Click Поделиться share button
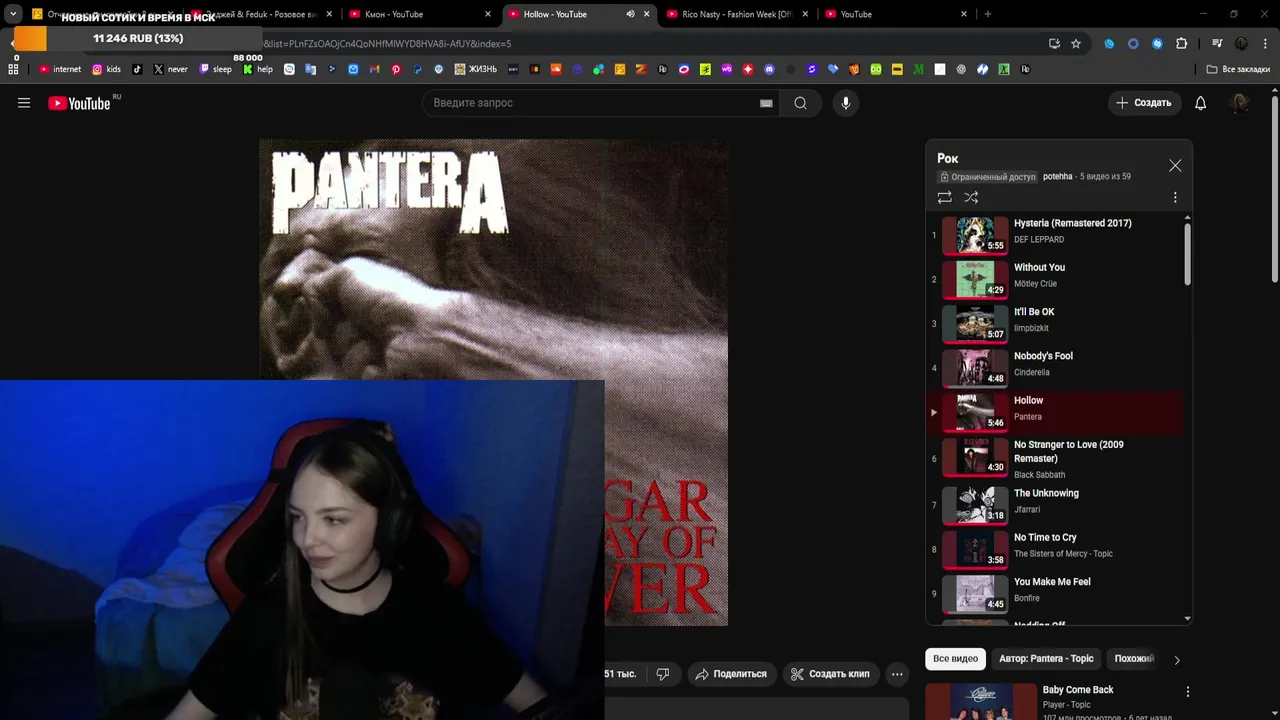Image resolution: width=1280 pixels, height=720 pixels. coord(731,674)
